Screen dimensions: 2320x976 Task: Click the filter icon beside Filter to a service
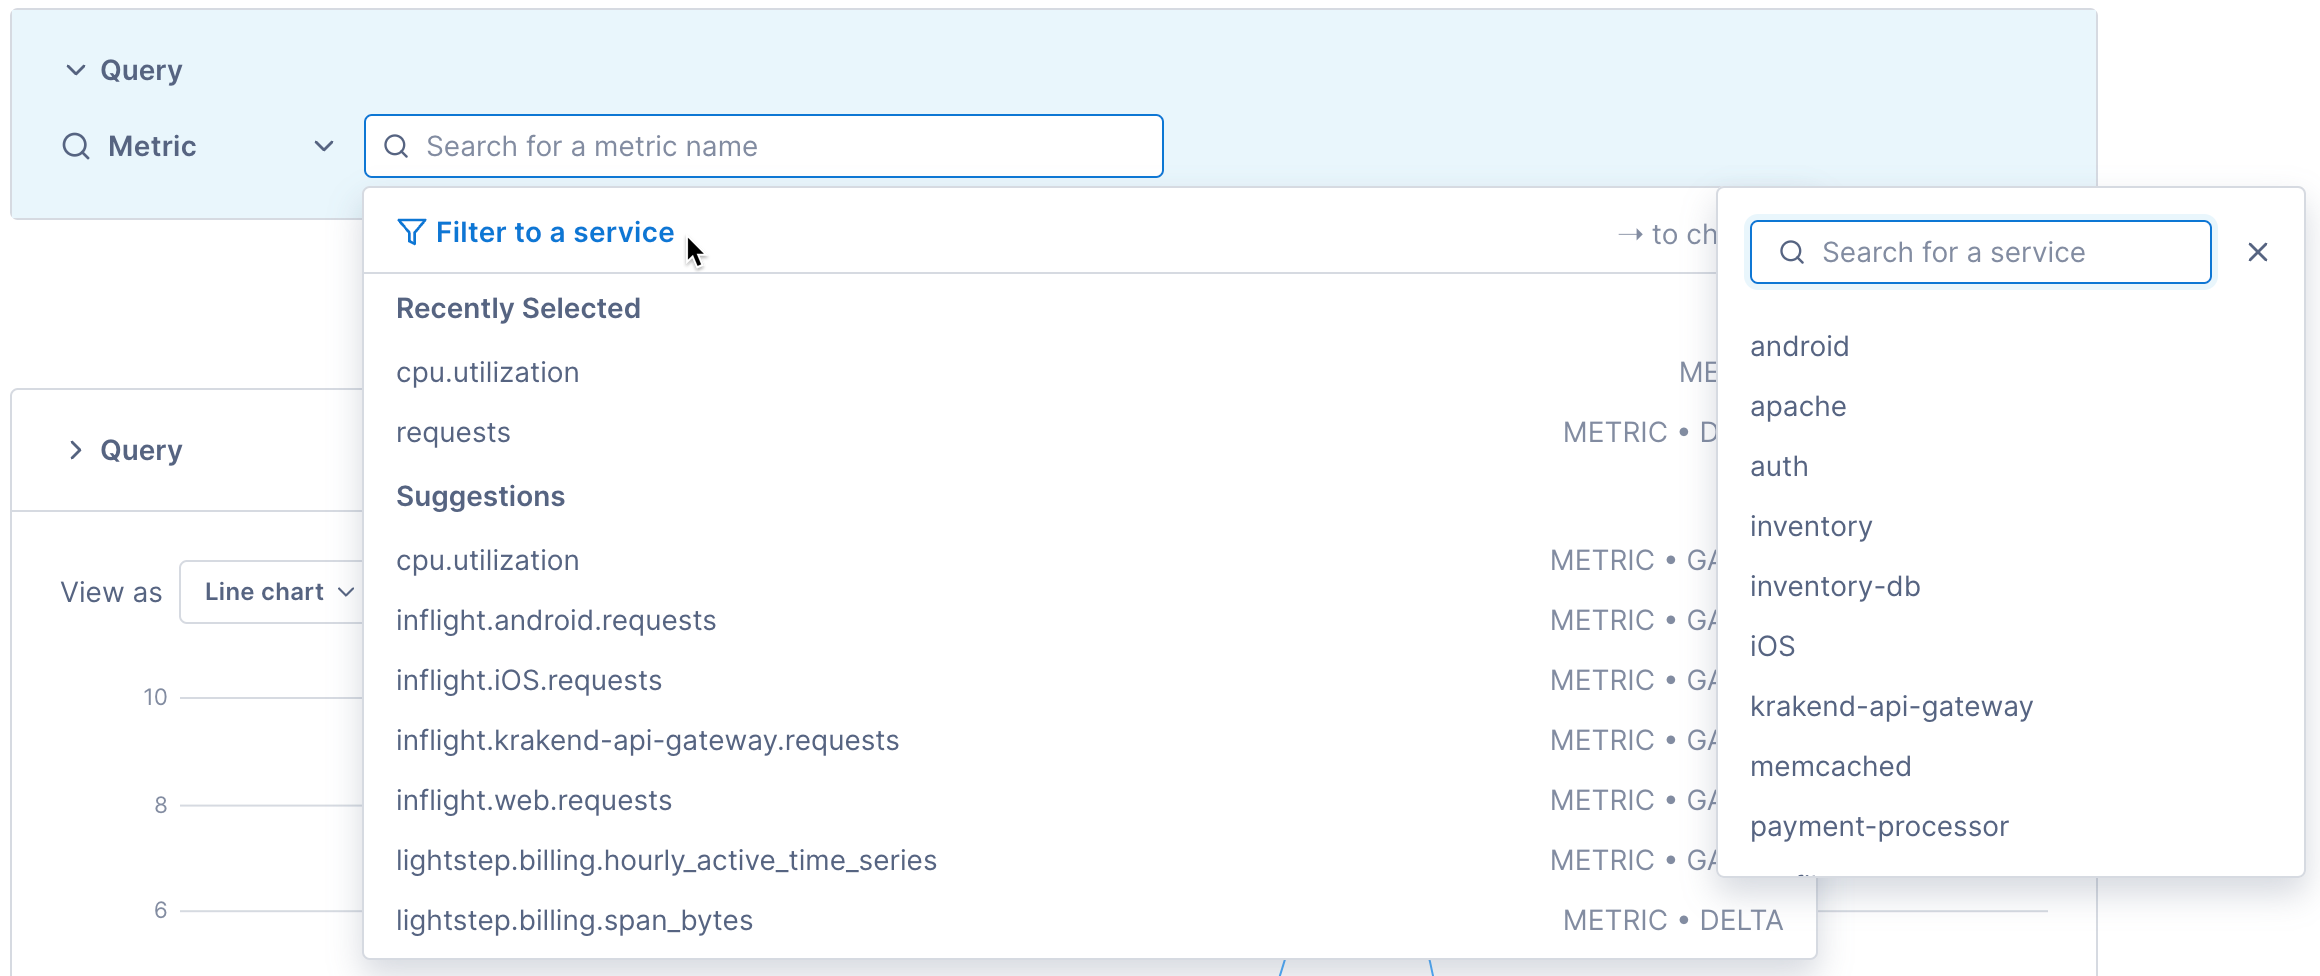coord(411,232)
